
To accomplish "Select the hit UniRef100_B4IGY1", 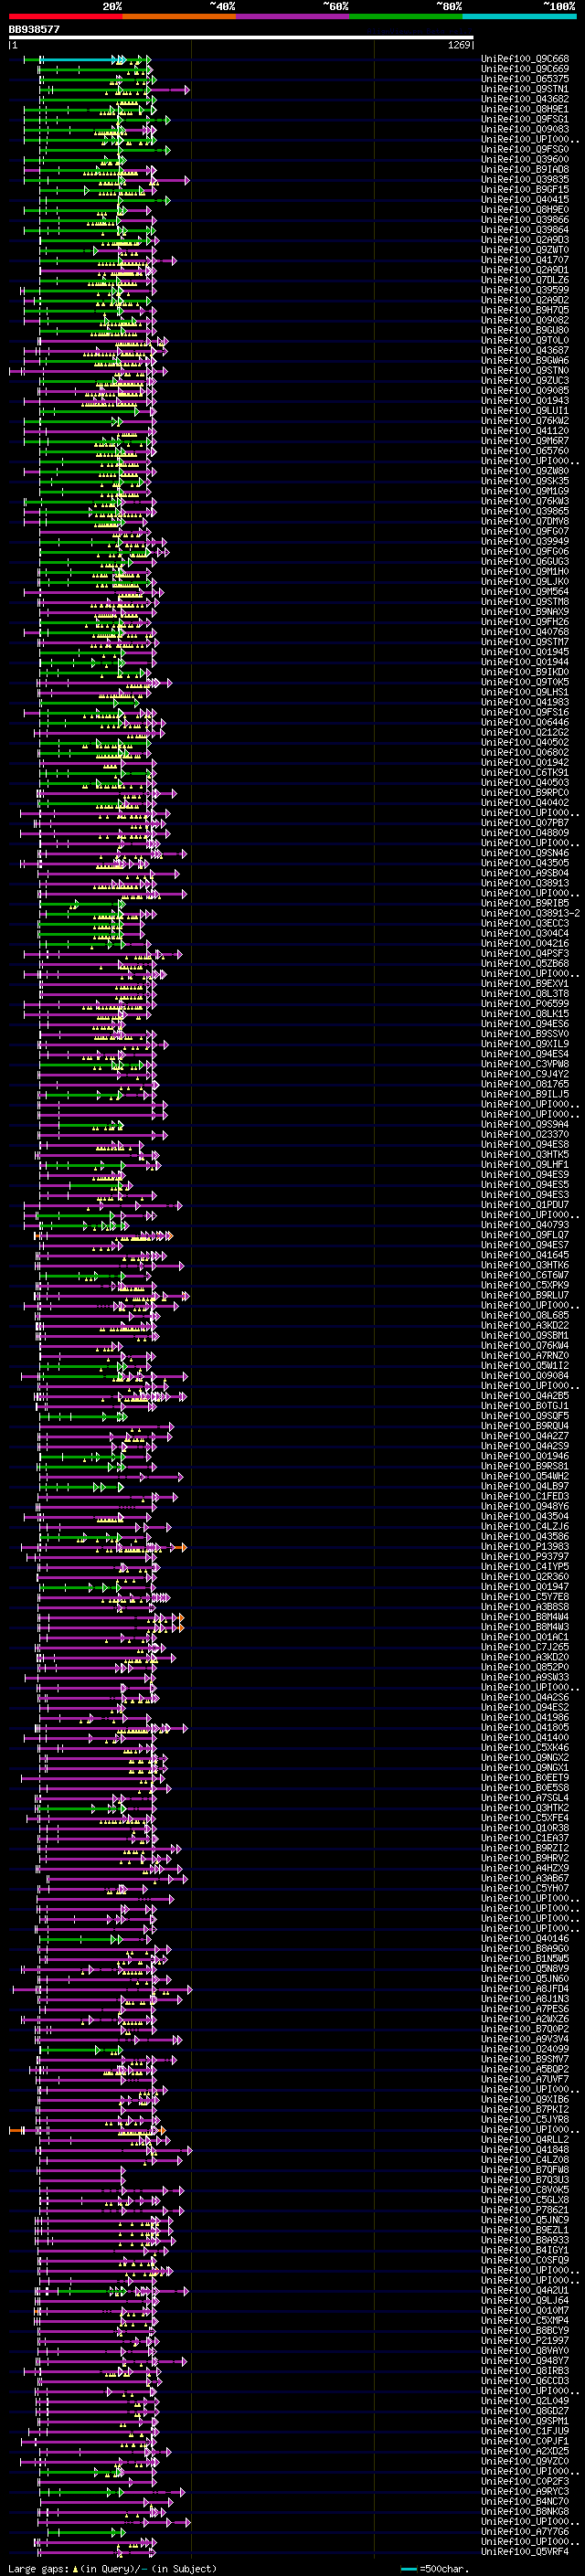I will point(525,2250).
